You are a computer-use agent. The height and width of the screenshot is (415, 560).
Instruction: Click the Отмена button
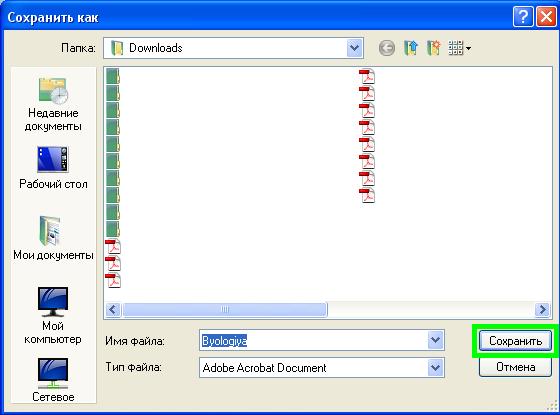coord(515,367)
